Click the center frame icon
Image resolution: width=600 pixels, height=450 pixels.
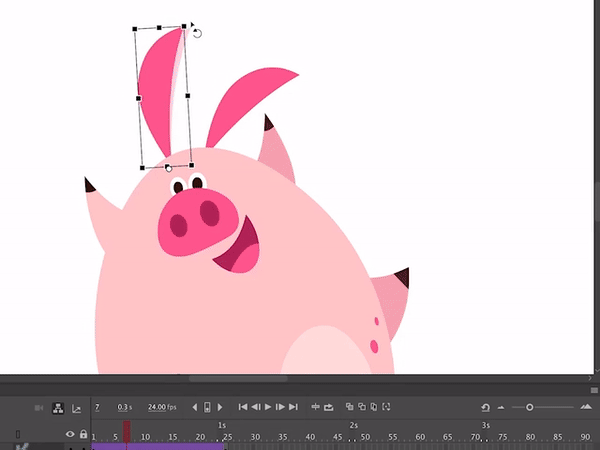[x=315, y=407]
